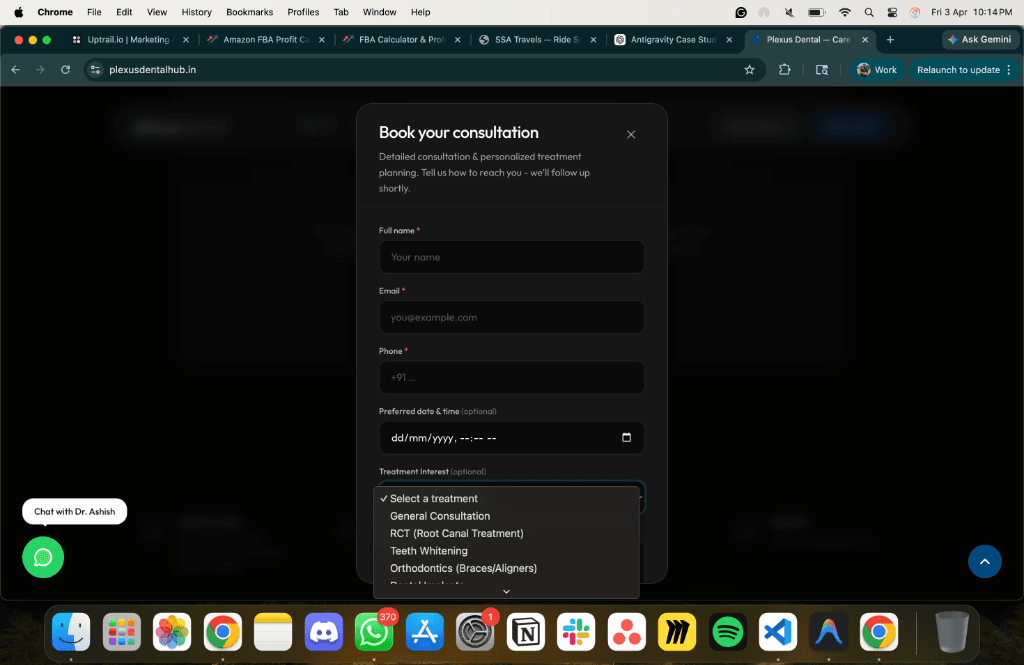
Task: Click the Relaunch to update button
Action: click(958, 70)
